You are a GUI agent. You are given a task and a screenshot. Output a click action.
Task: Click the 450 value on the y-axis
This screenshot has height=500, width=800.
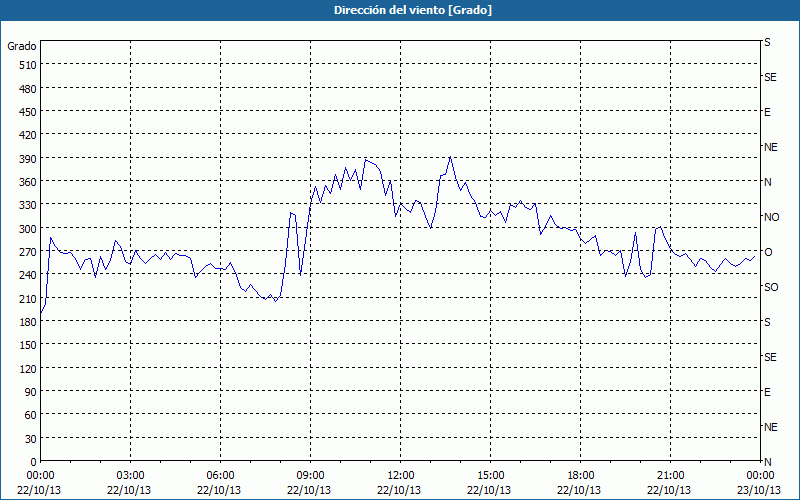(x=28, y=112)
